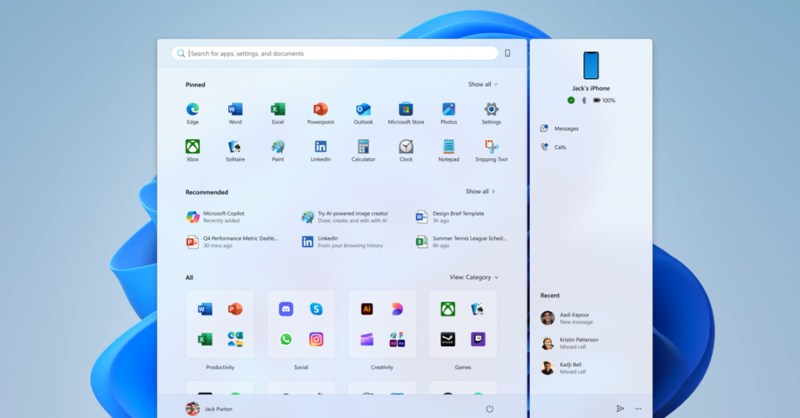This screenshot has height=418, width=800.
Task: Click the power button icon
Action: tap(489, 409)
